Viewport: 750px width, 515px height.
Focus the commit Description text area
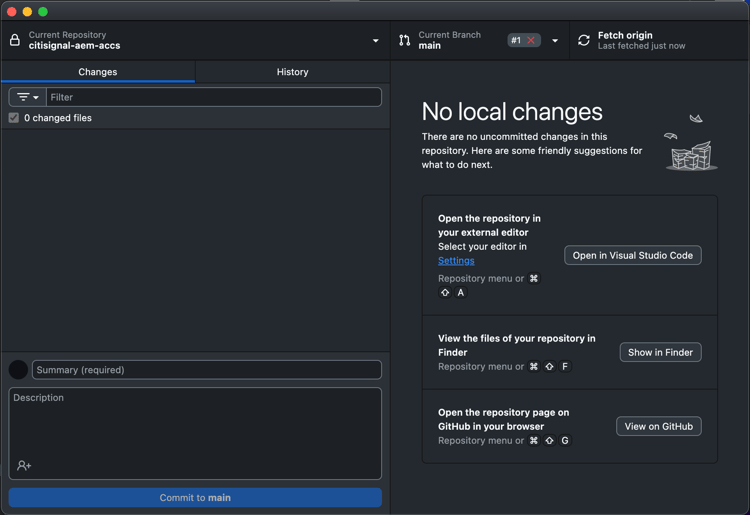(x=195, y=433)
